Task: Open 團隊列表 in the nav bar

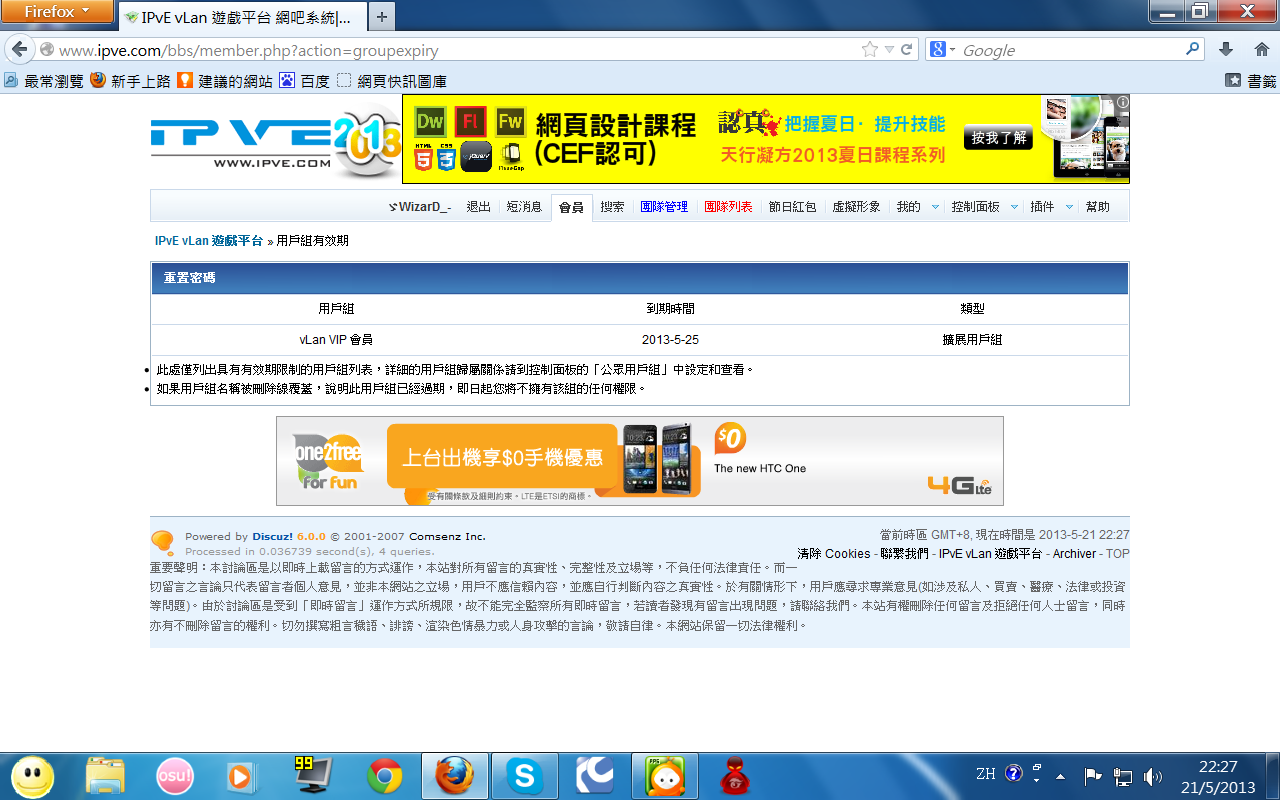Action: (728, 207)
